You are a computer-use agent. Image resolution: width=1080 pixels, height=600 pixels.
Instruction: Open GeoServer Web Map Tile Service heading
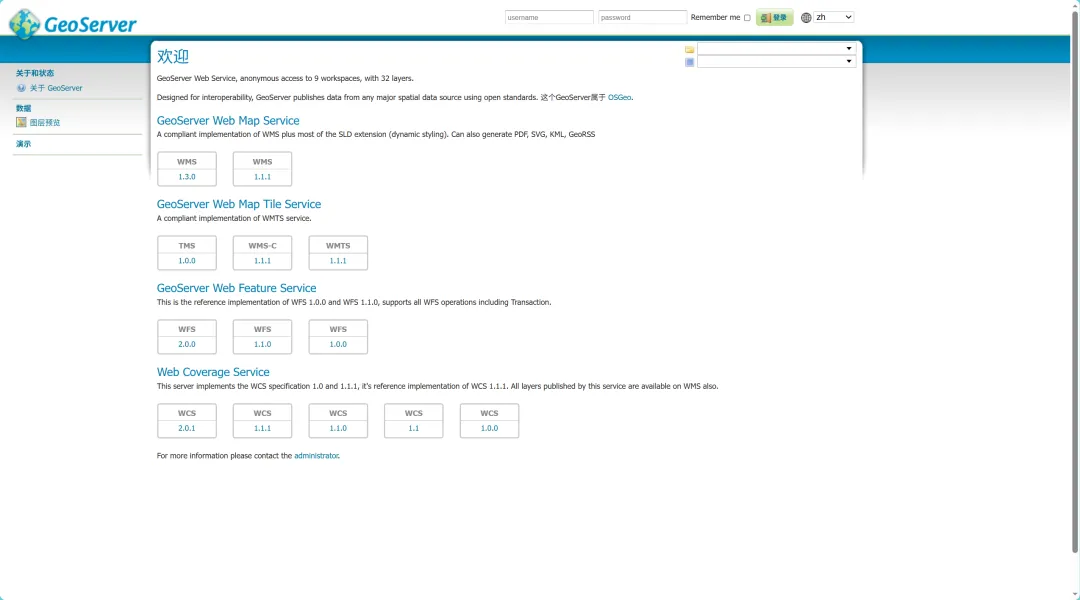[x=238, y=204]
